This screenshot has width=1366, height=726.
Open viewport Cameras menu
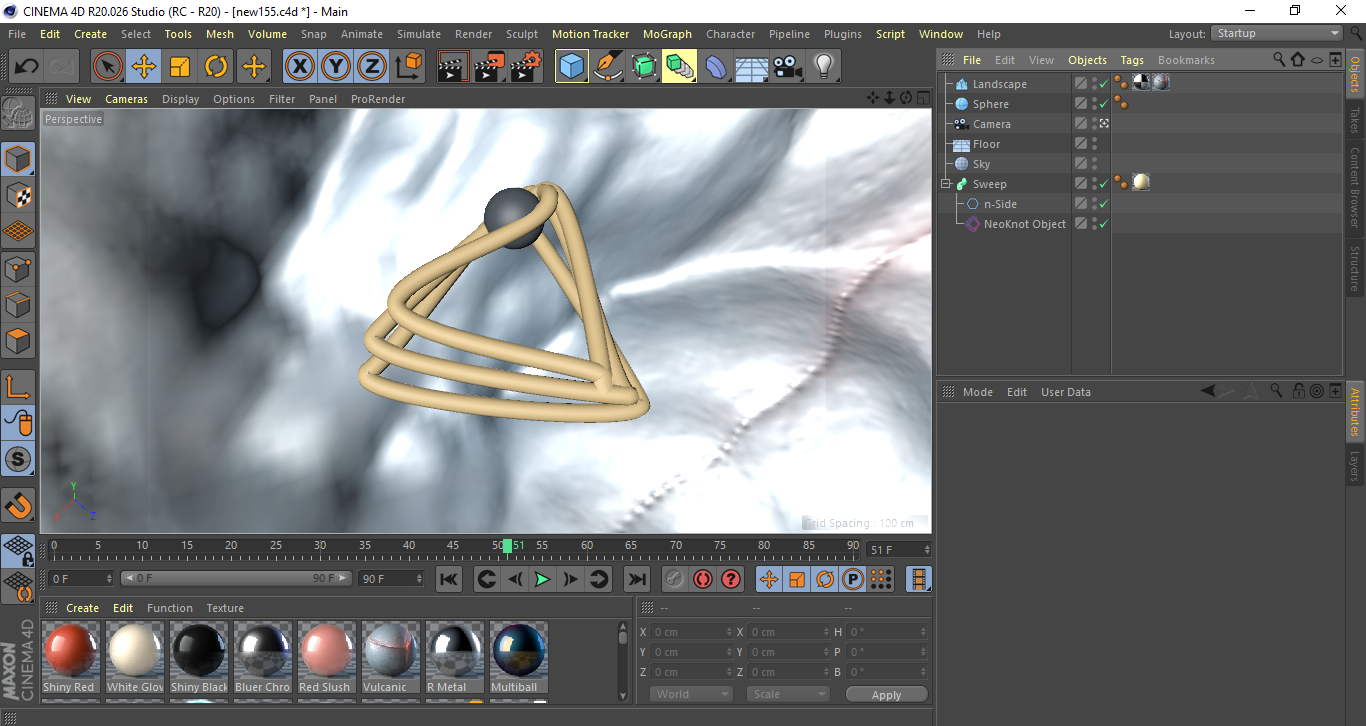point(126,99)
